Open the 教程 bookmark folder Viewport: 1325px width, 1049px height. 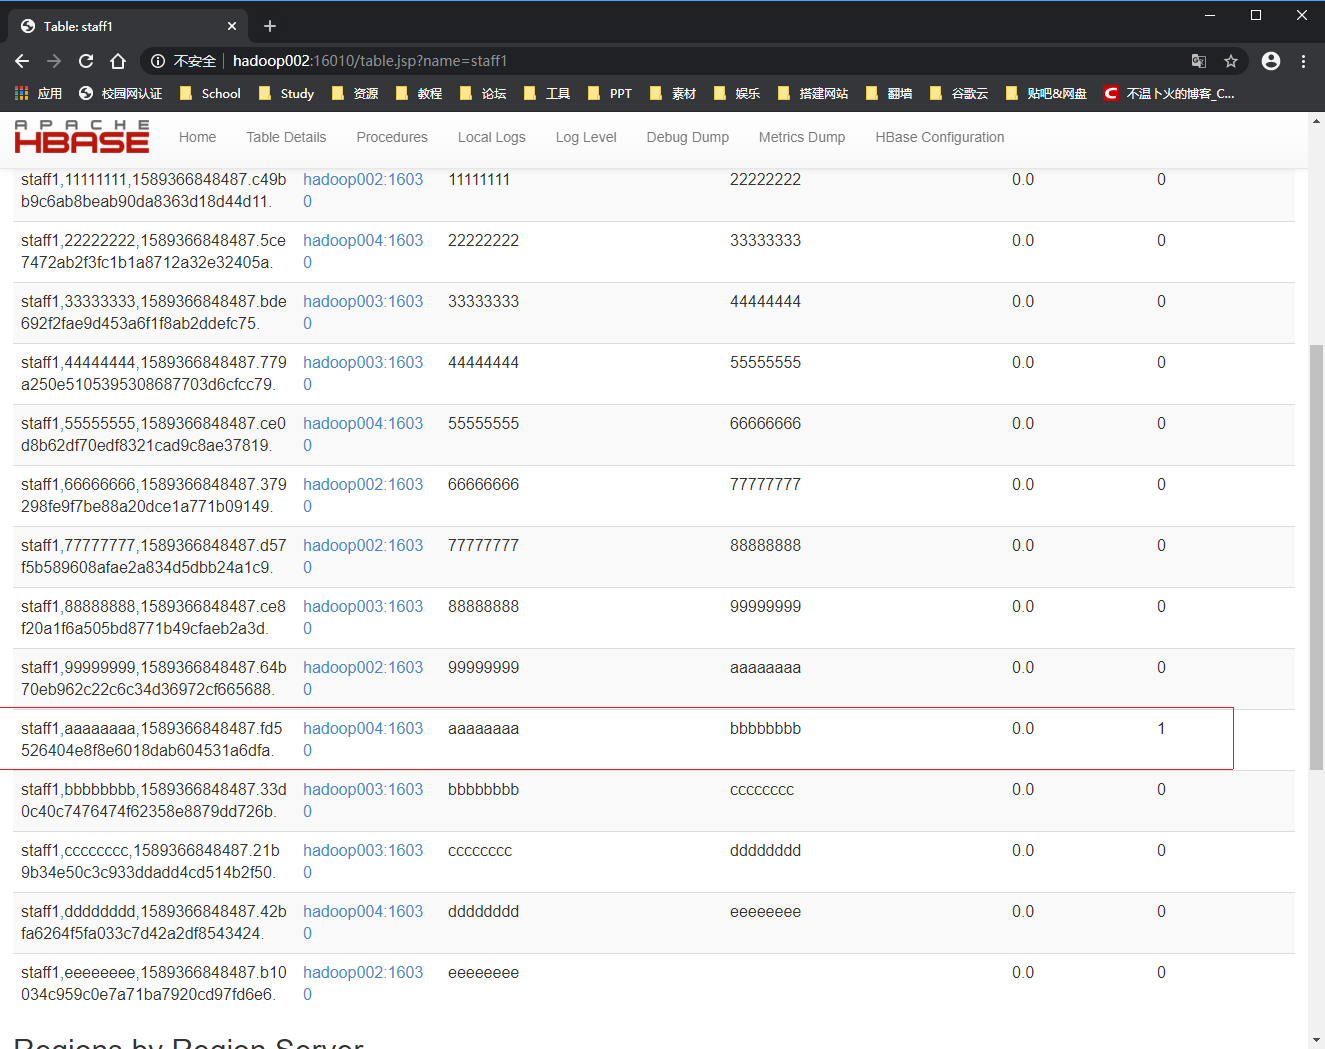point(419,93)
